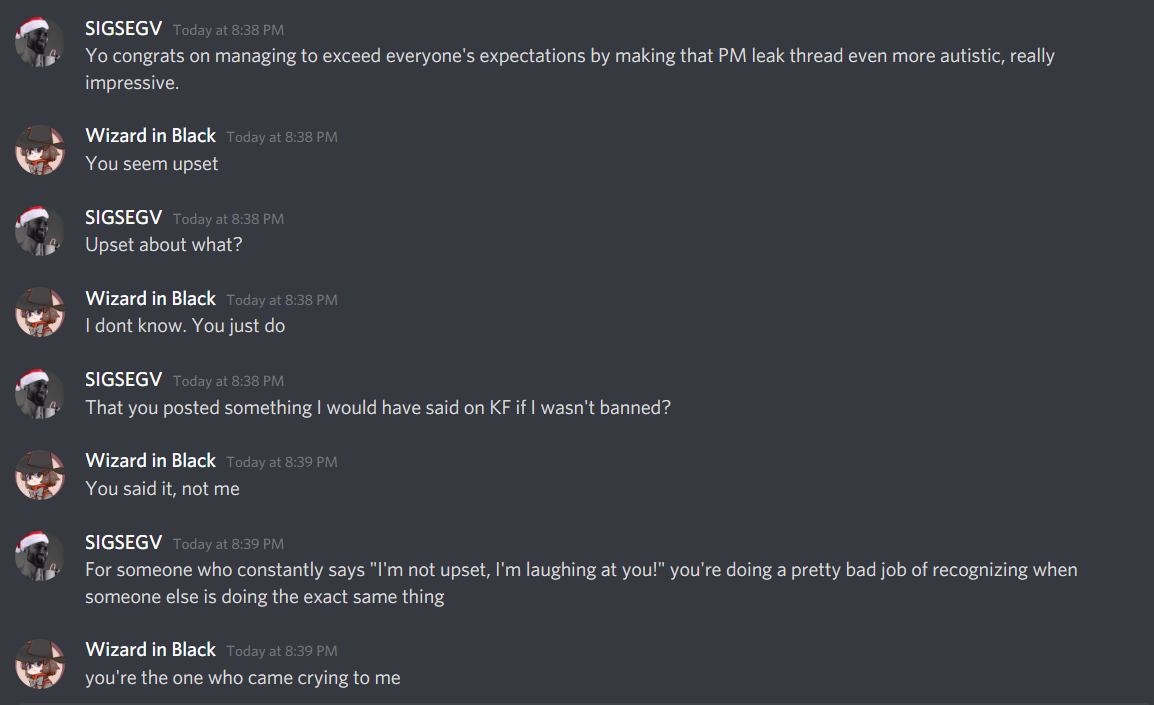This screenshot has width=1154, height=705.
Task: Click SIGSEGV's avatar next to "Upset about what?"
Action: point(40,232)
